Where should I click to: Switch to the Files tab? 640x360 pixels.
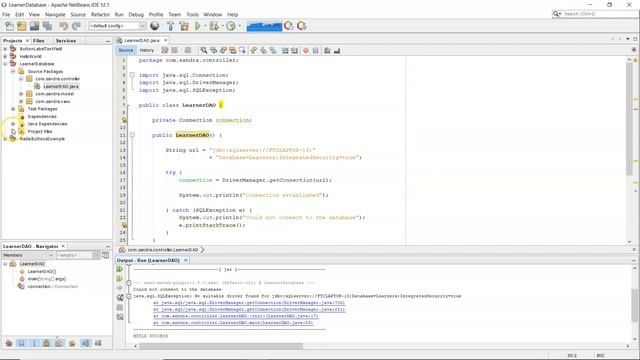point(39,41)
